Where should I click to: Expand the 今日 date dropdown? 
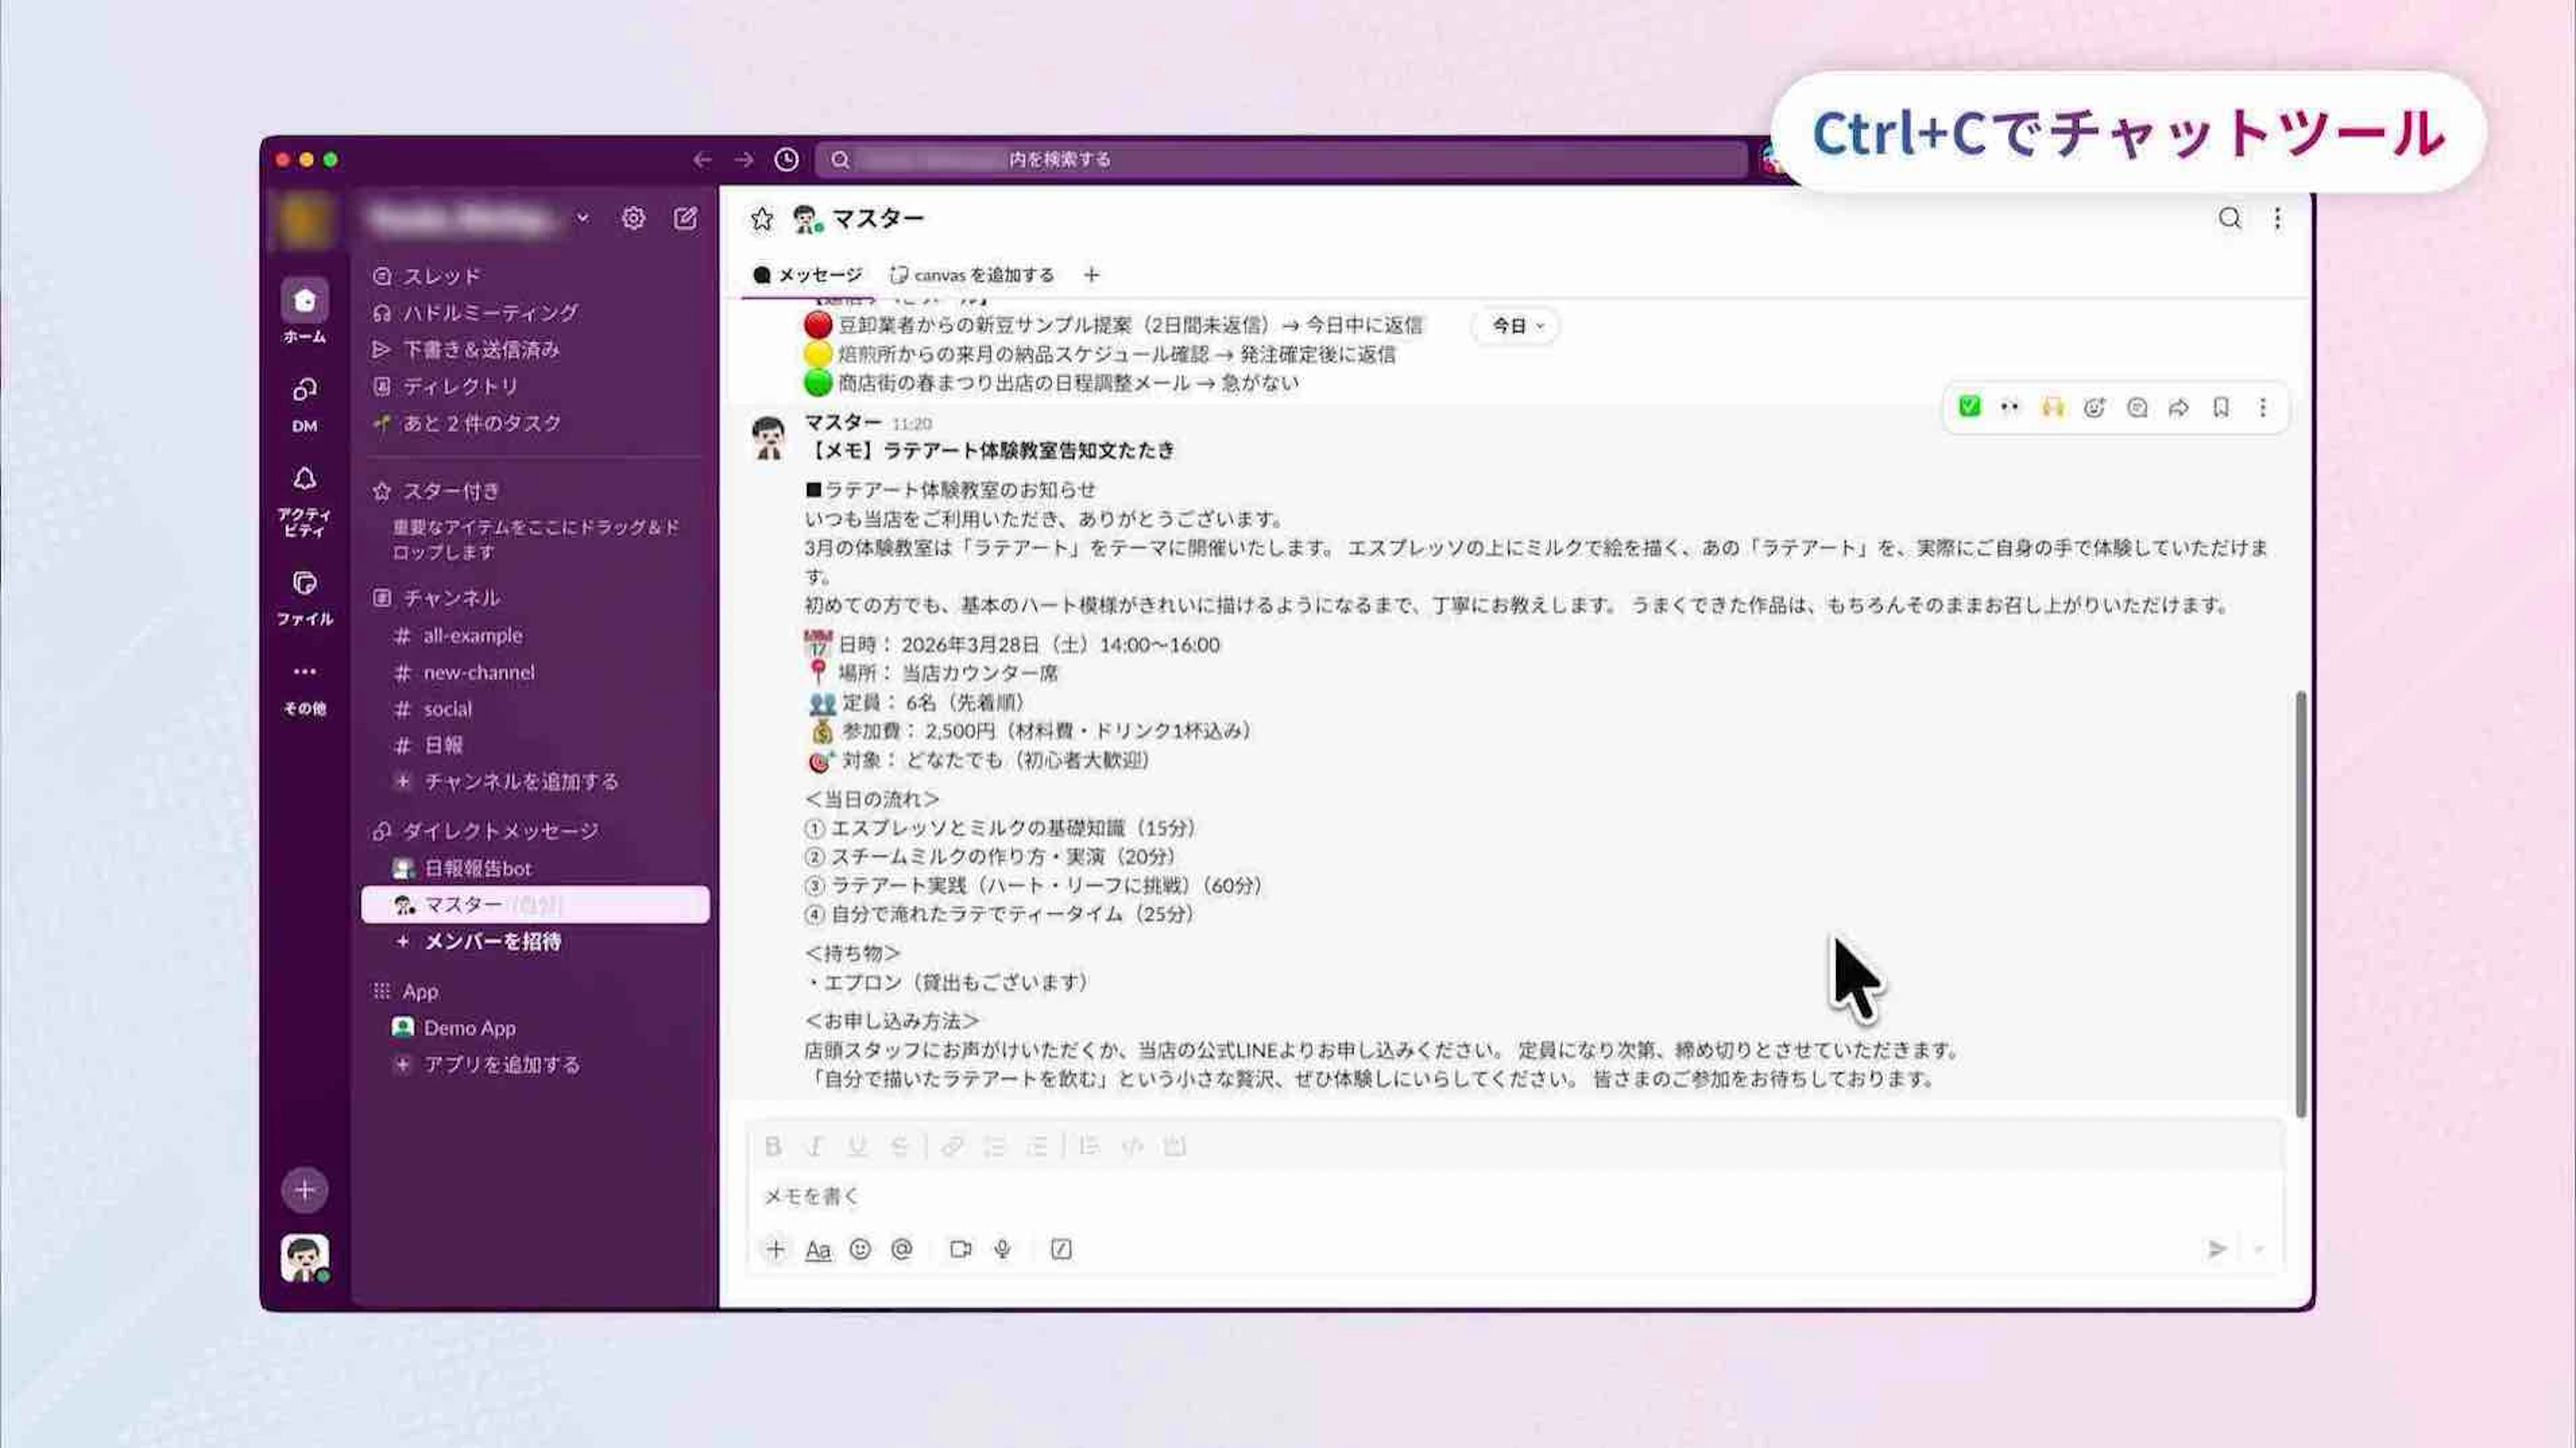click(1516, 326)
